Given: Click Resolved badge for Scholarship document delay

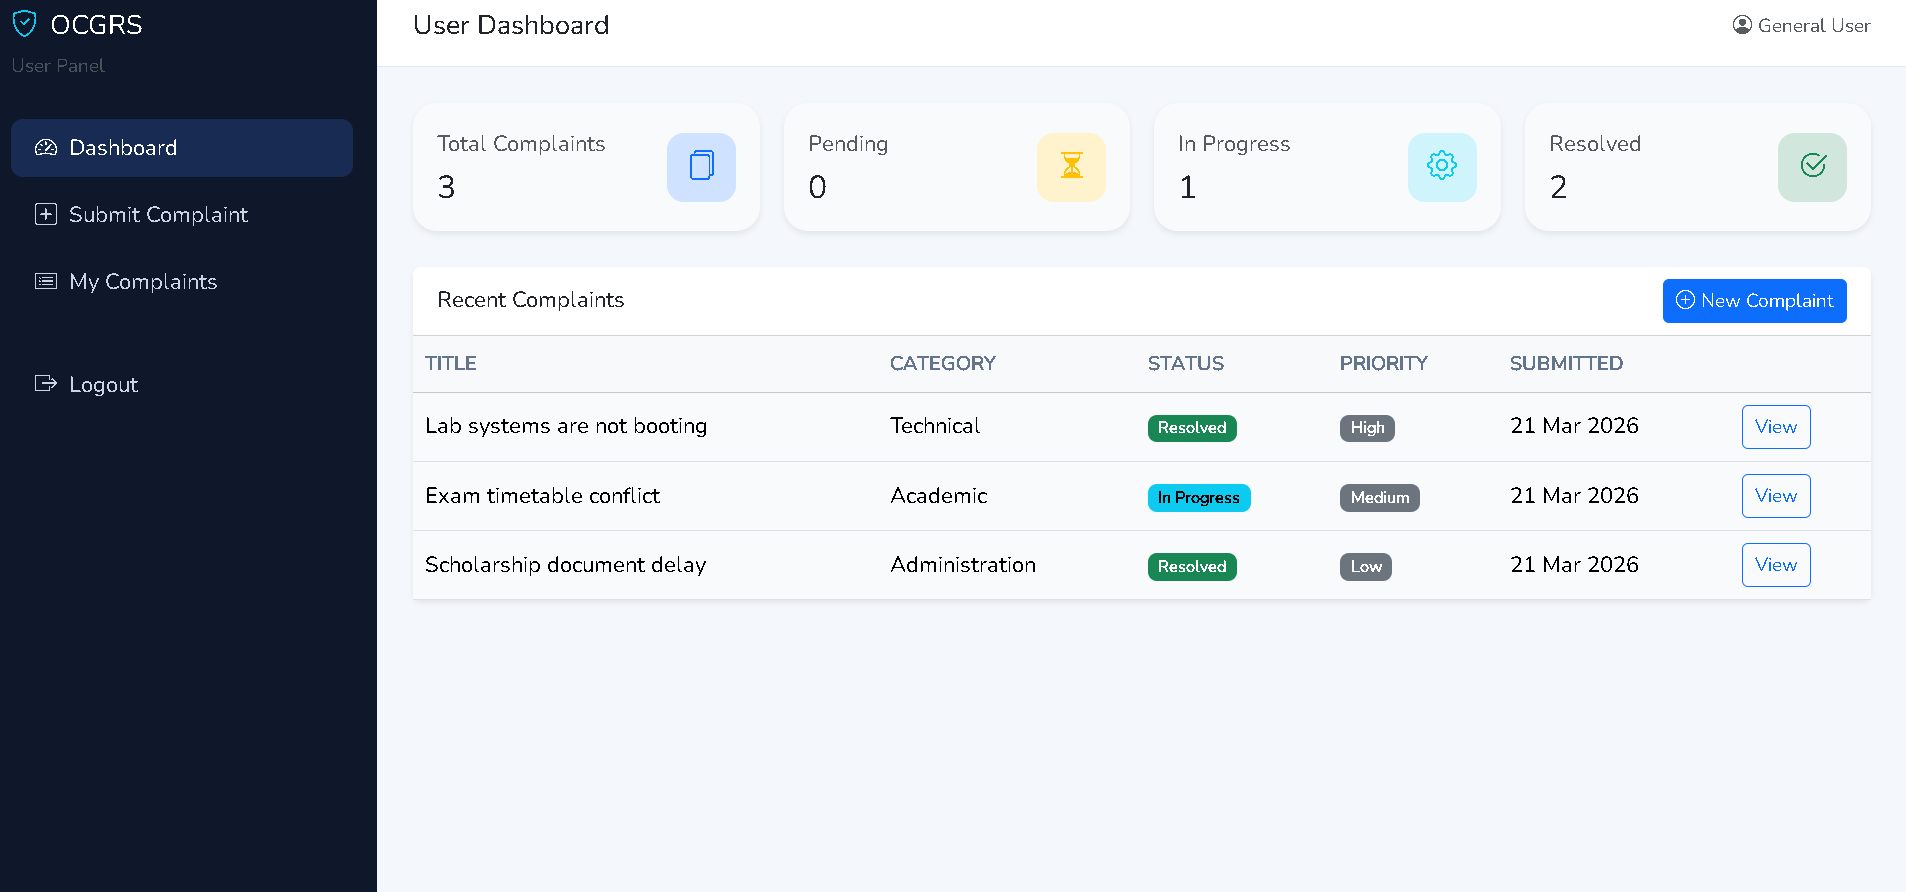Looking at the screenshot, I should [1192, 567].
